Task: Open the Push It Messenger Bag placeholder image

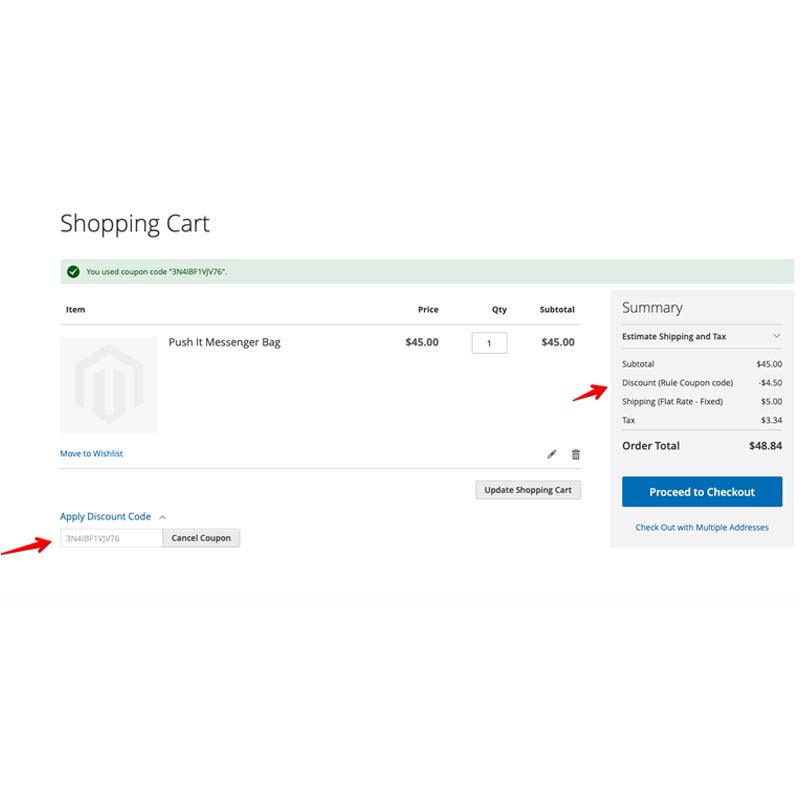Action: pyautogui.click(x=109, y=384)
